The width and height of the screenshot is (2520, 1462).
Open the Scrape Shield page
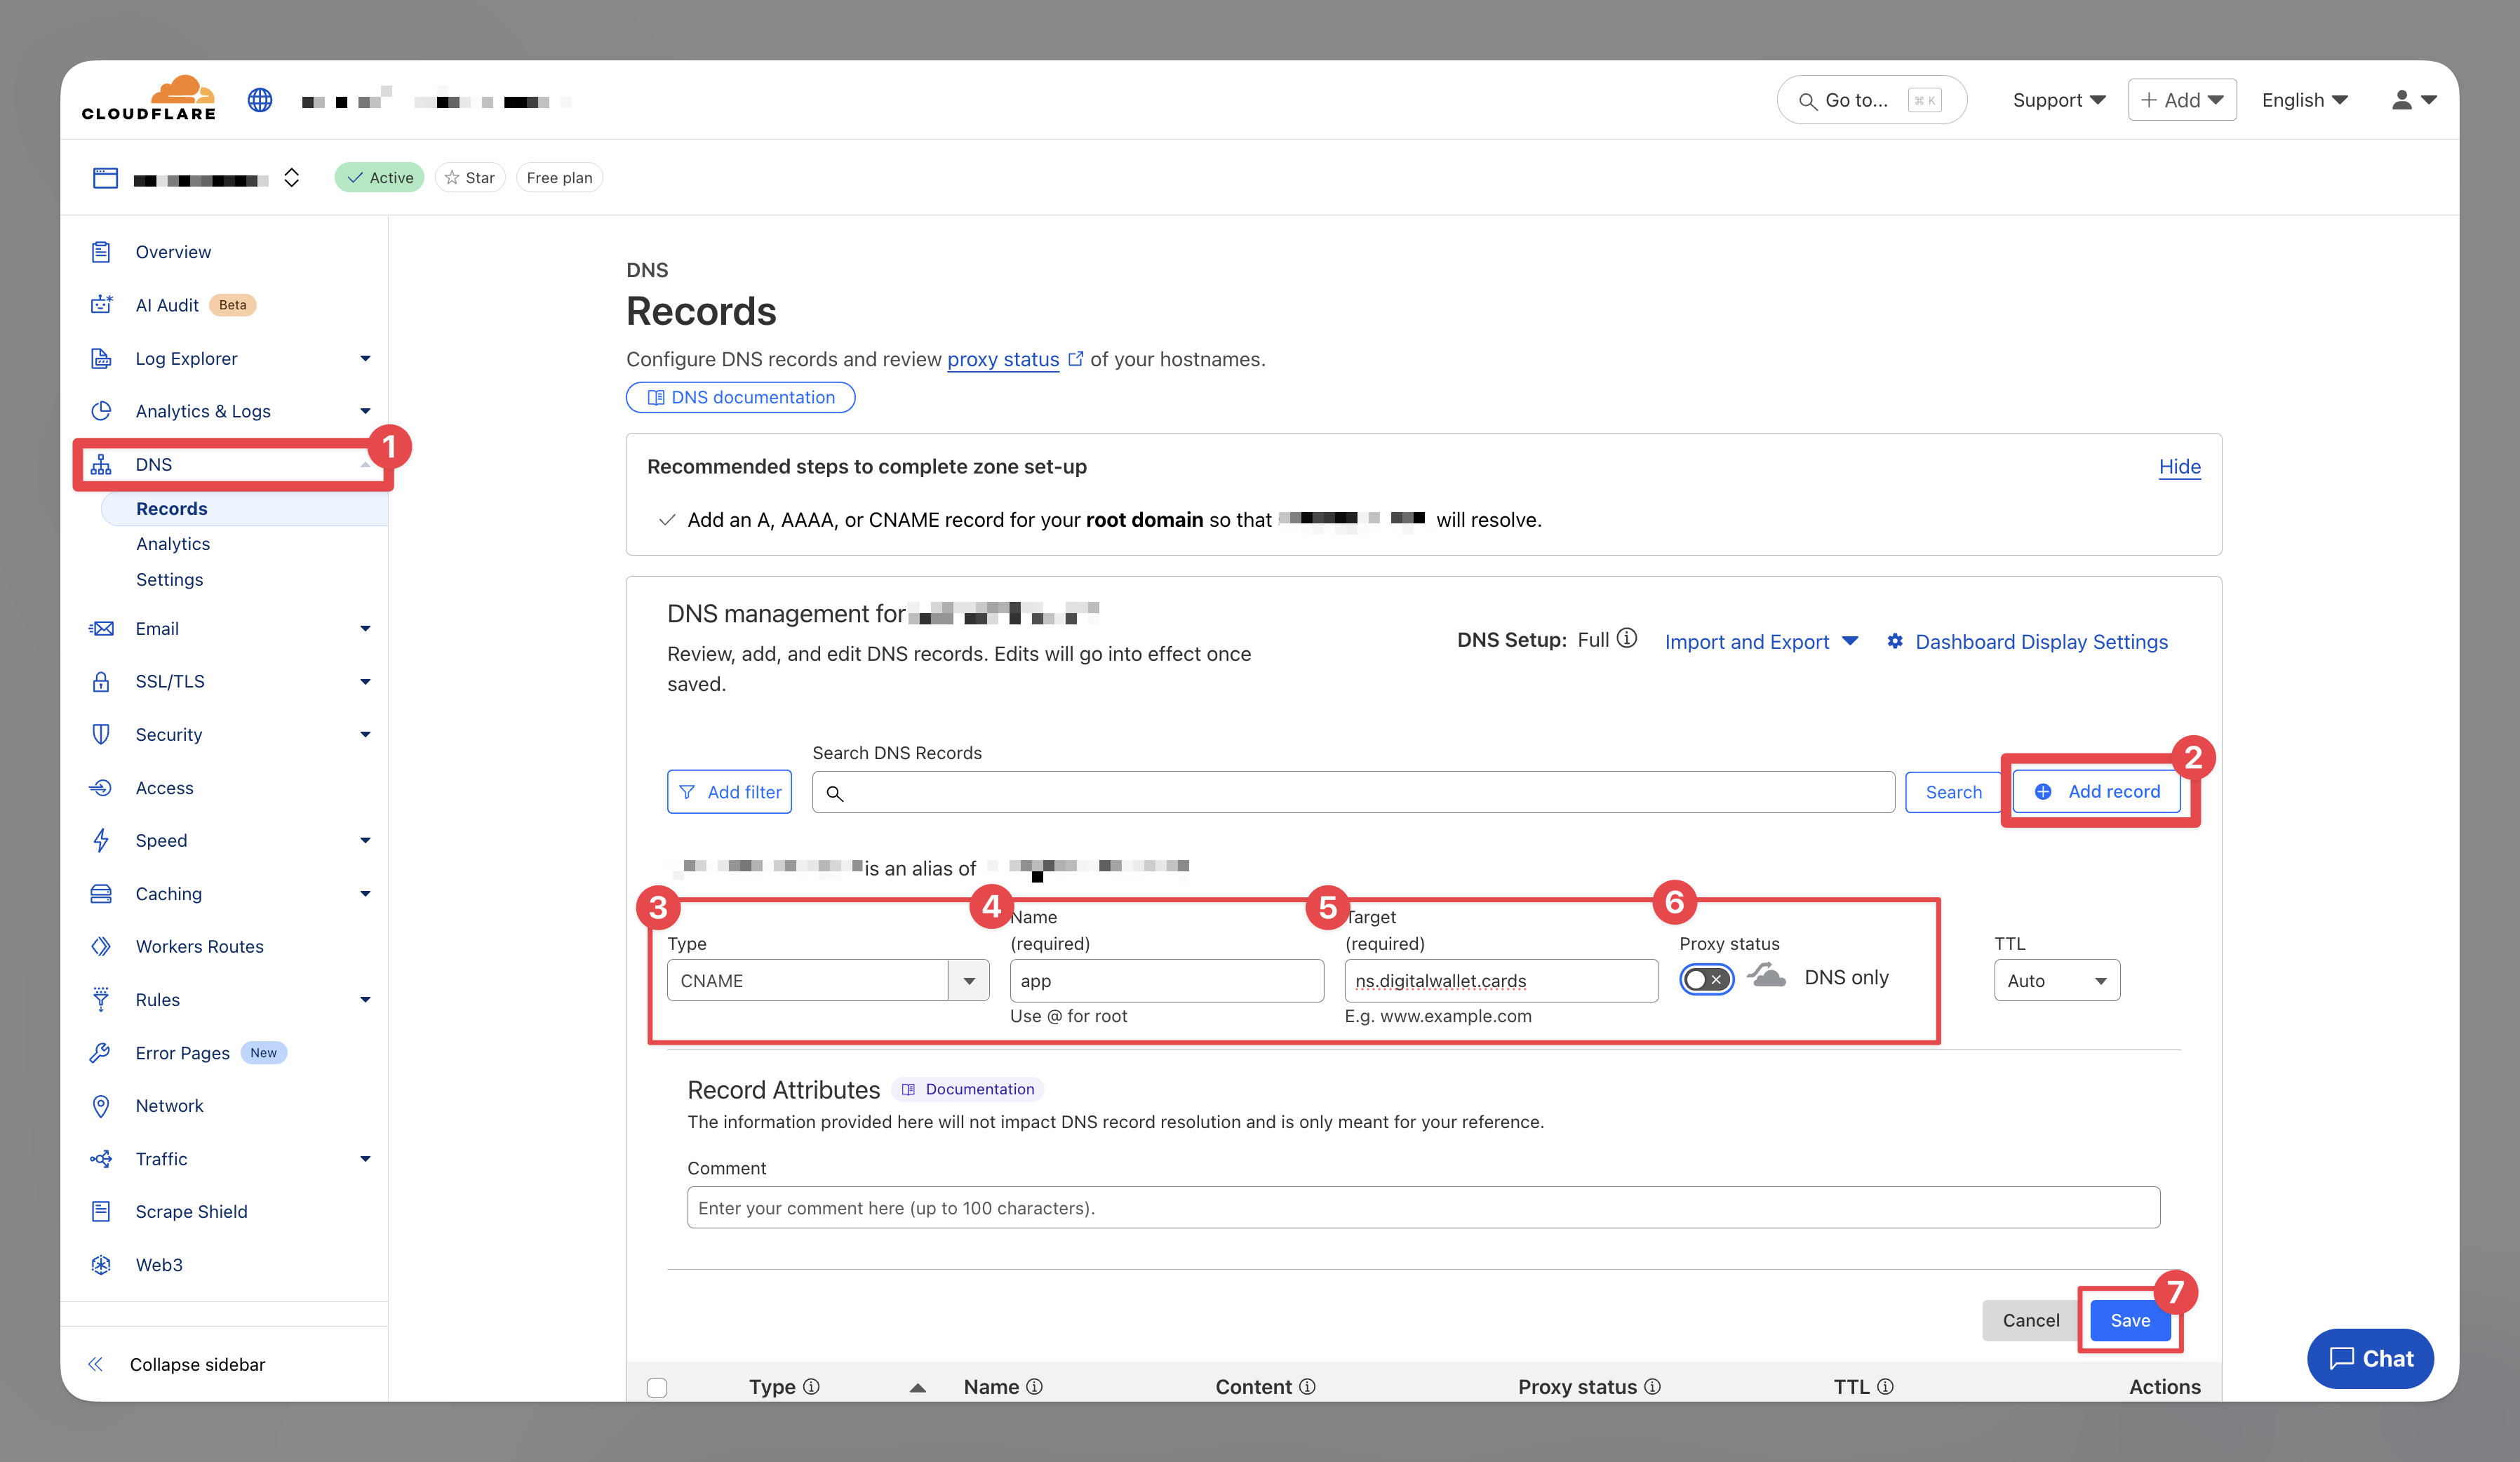(191, 1212)
